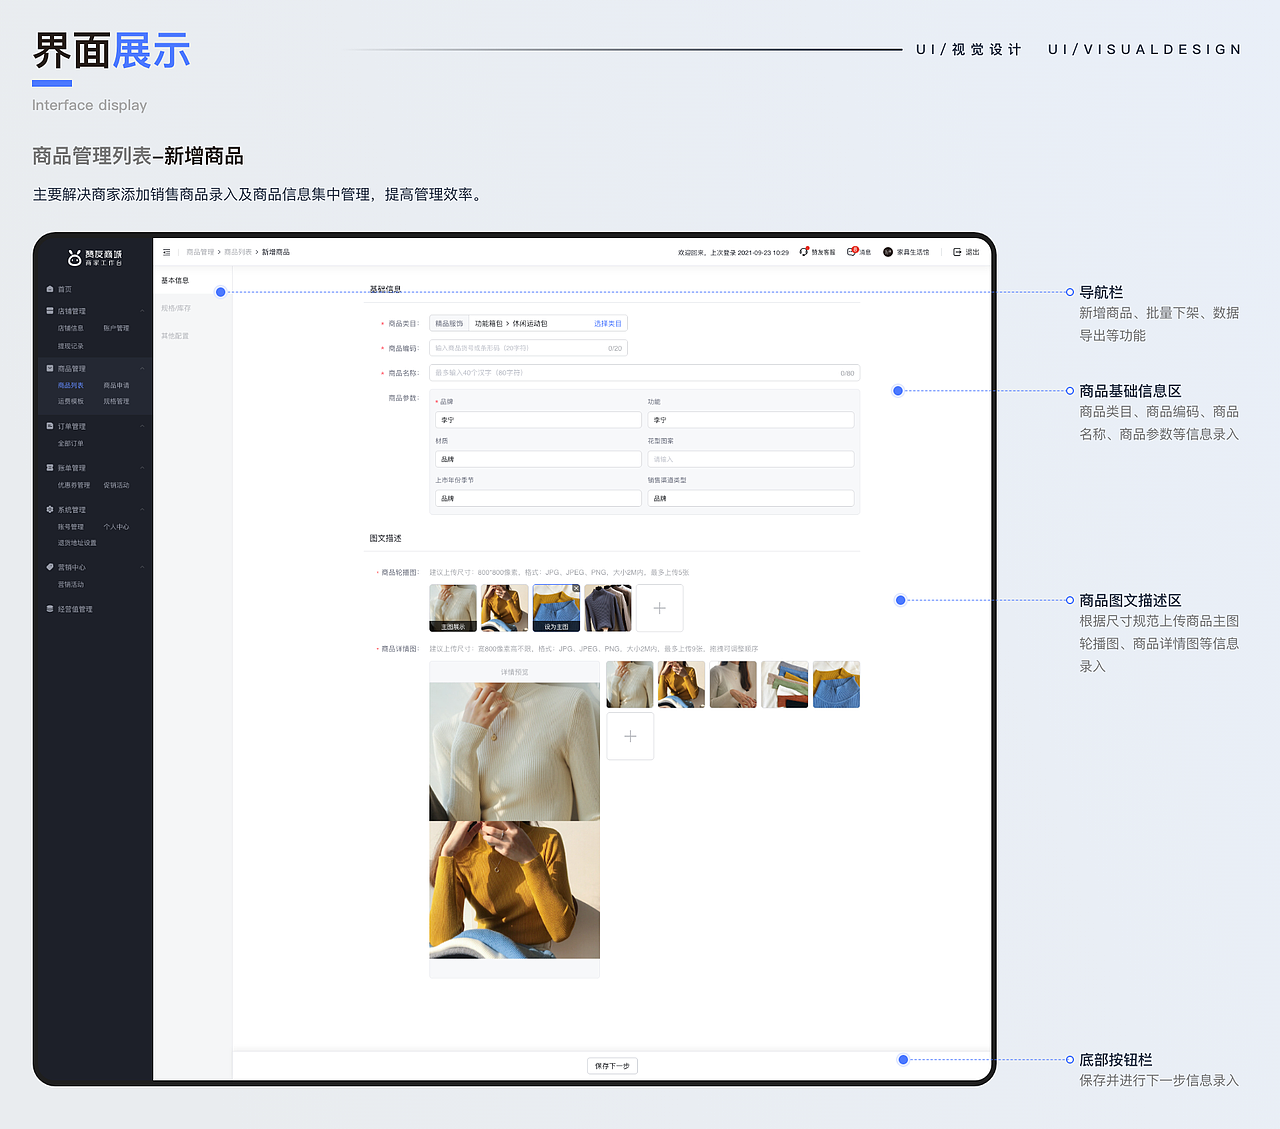Select the yellow sweater carousel thumbnail
Viewport: 1280px width, 1129px height.
point(505,608)
